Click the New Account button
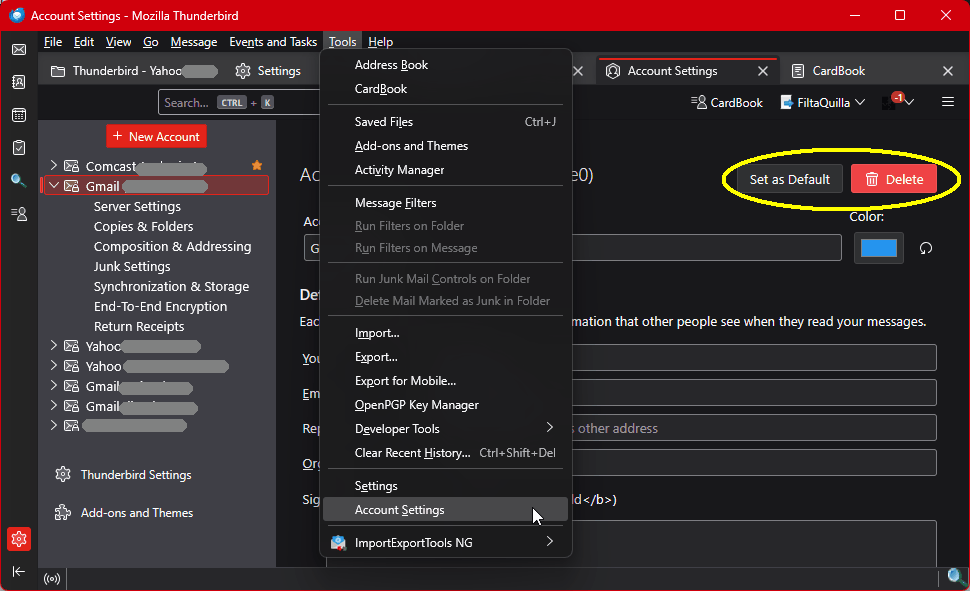Screen dimensions: 970x591 pyautogui.click(x=157, y=136)
